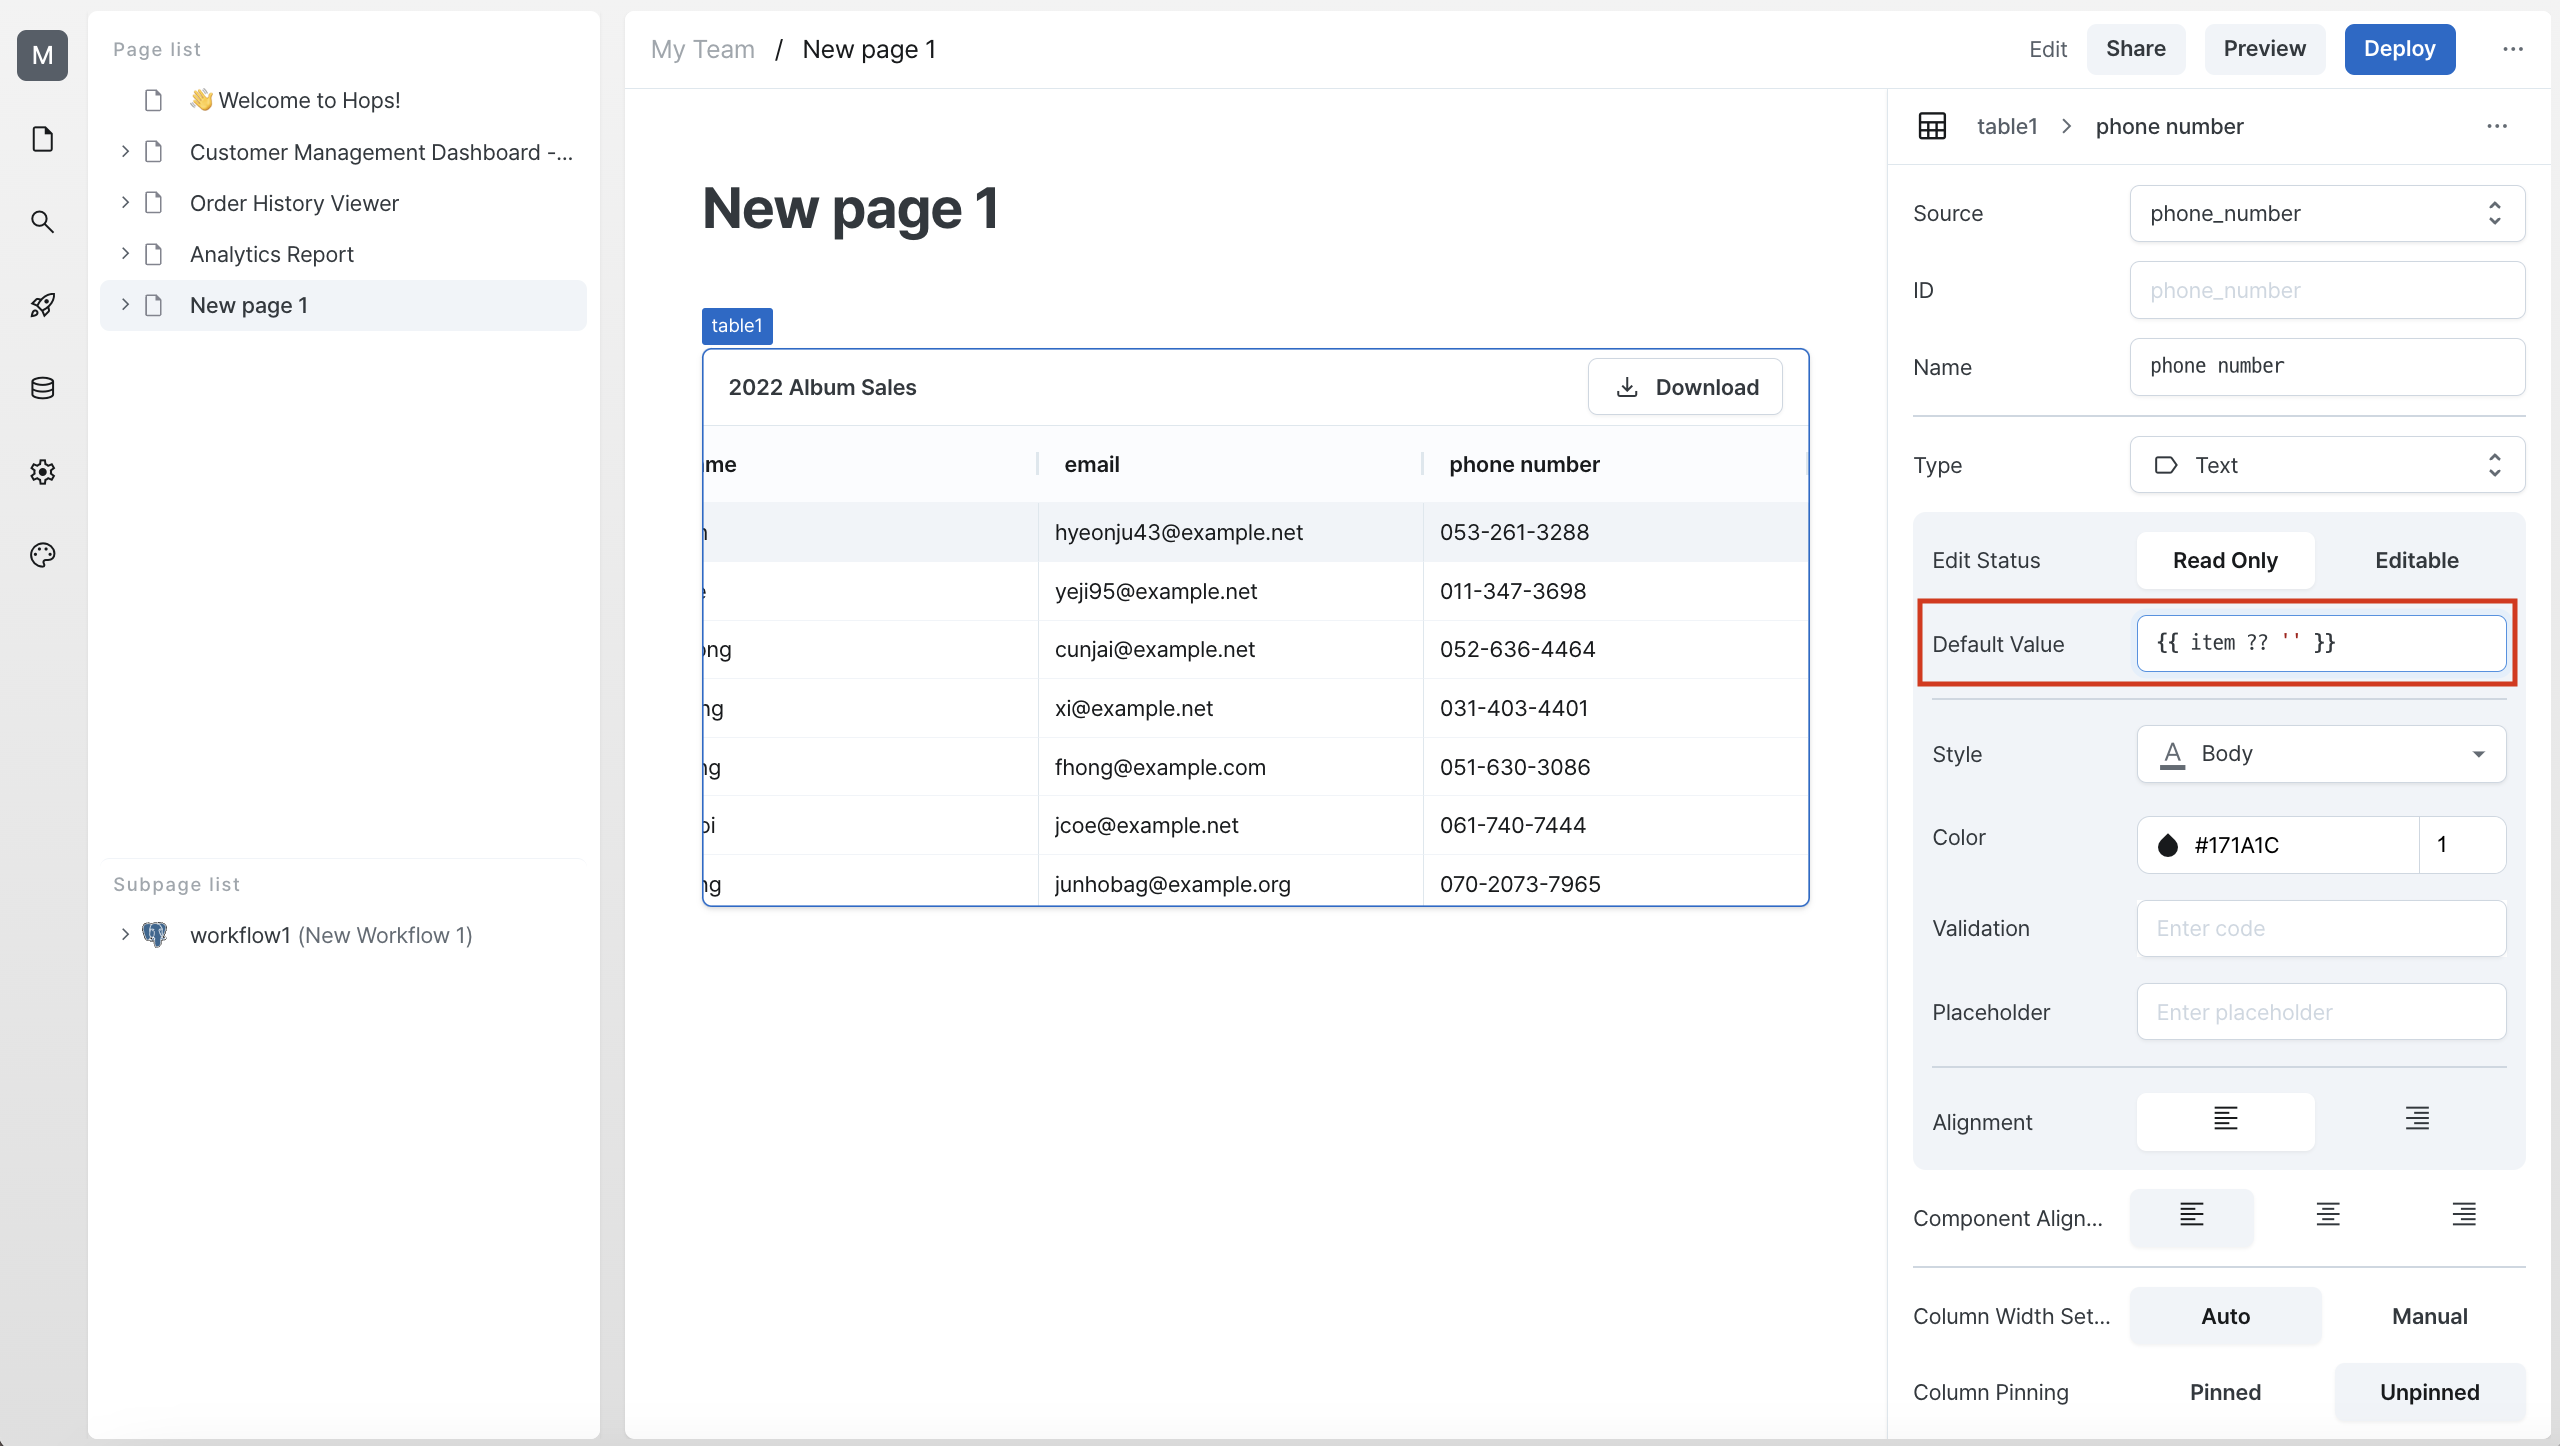
Task: Expand the Customer Management Dashboard tree item
Action: [x=125, y=151]
